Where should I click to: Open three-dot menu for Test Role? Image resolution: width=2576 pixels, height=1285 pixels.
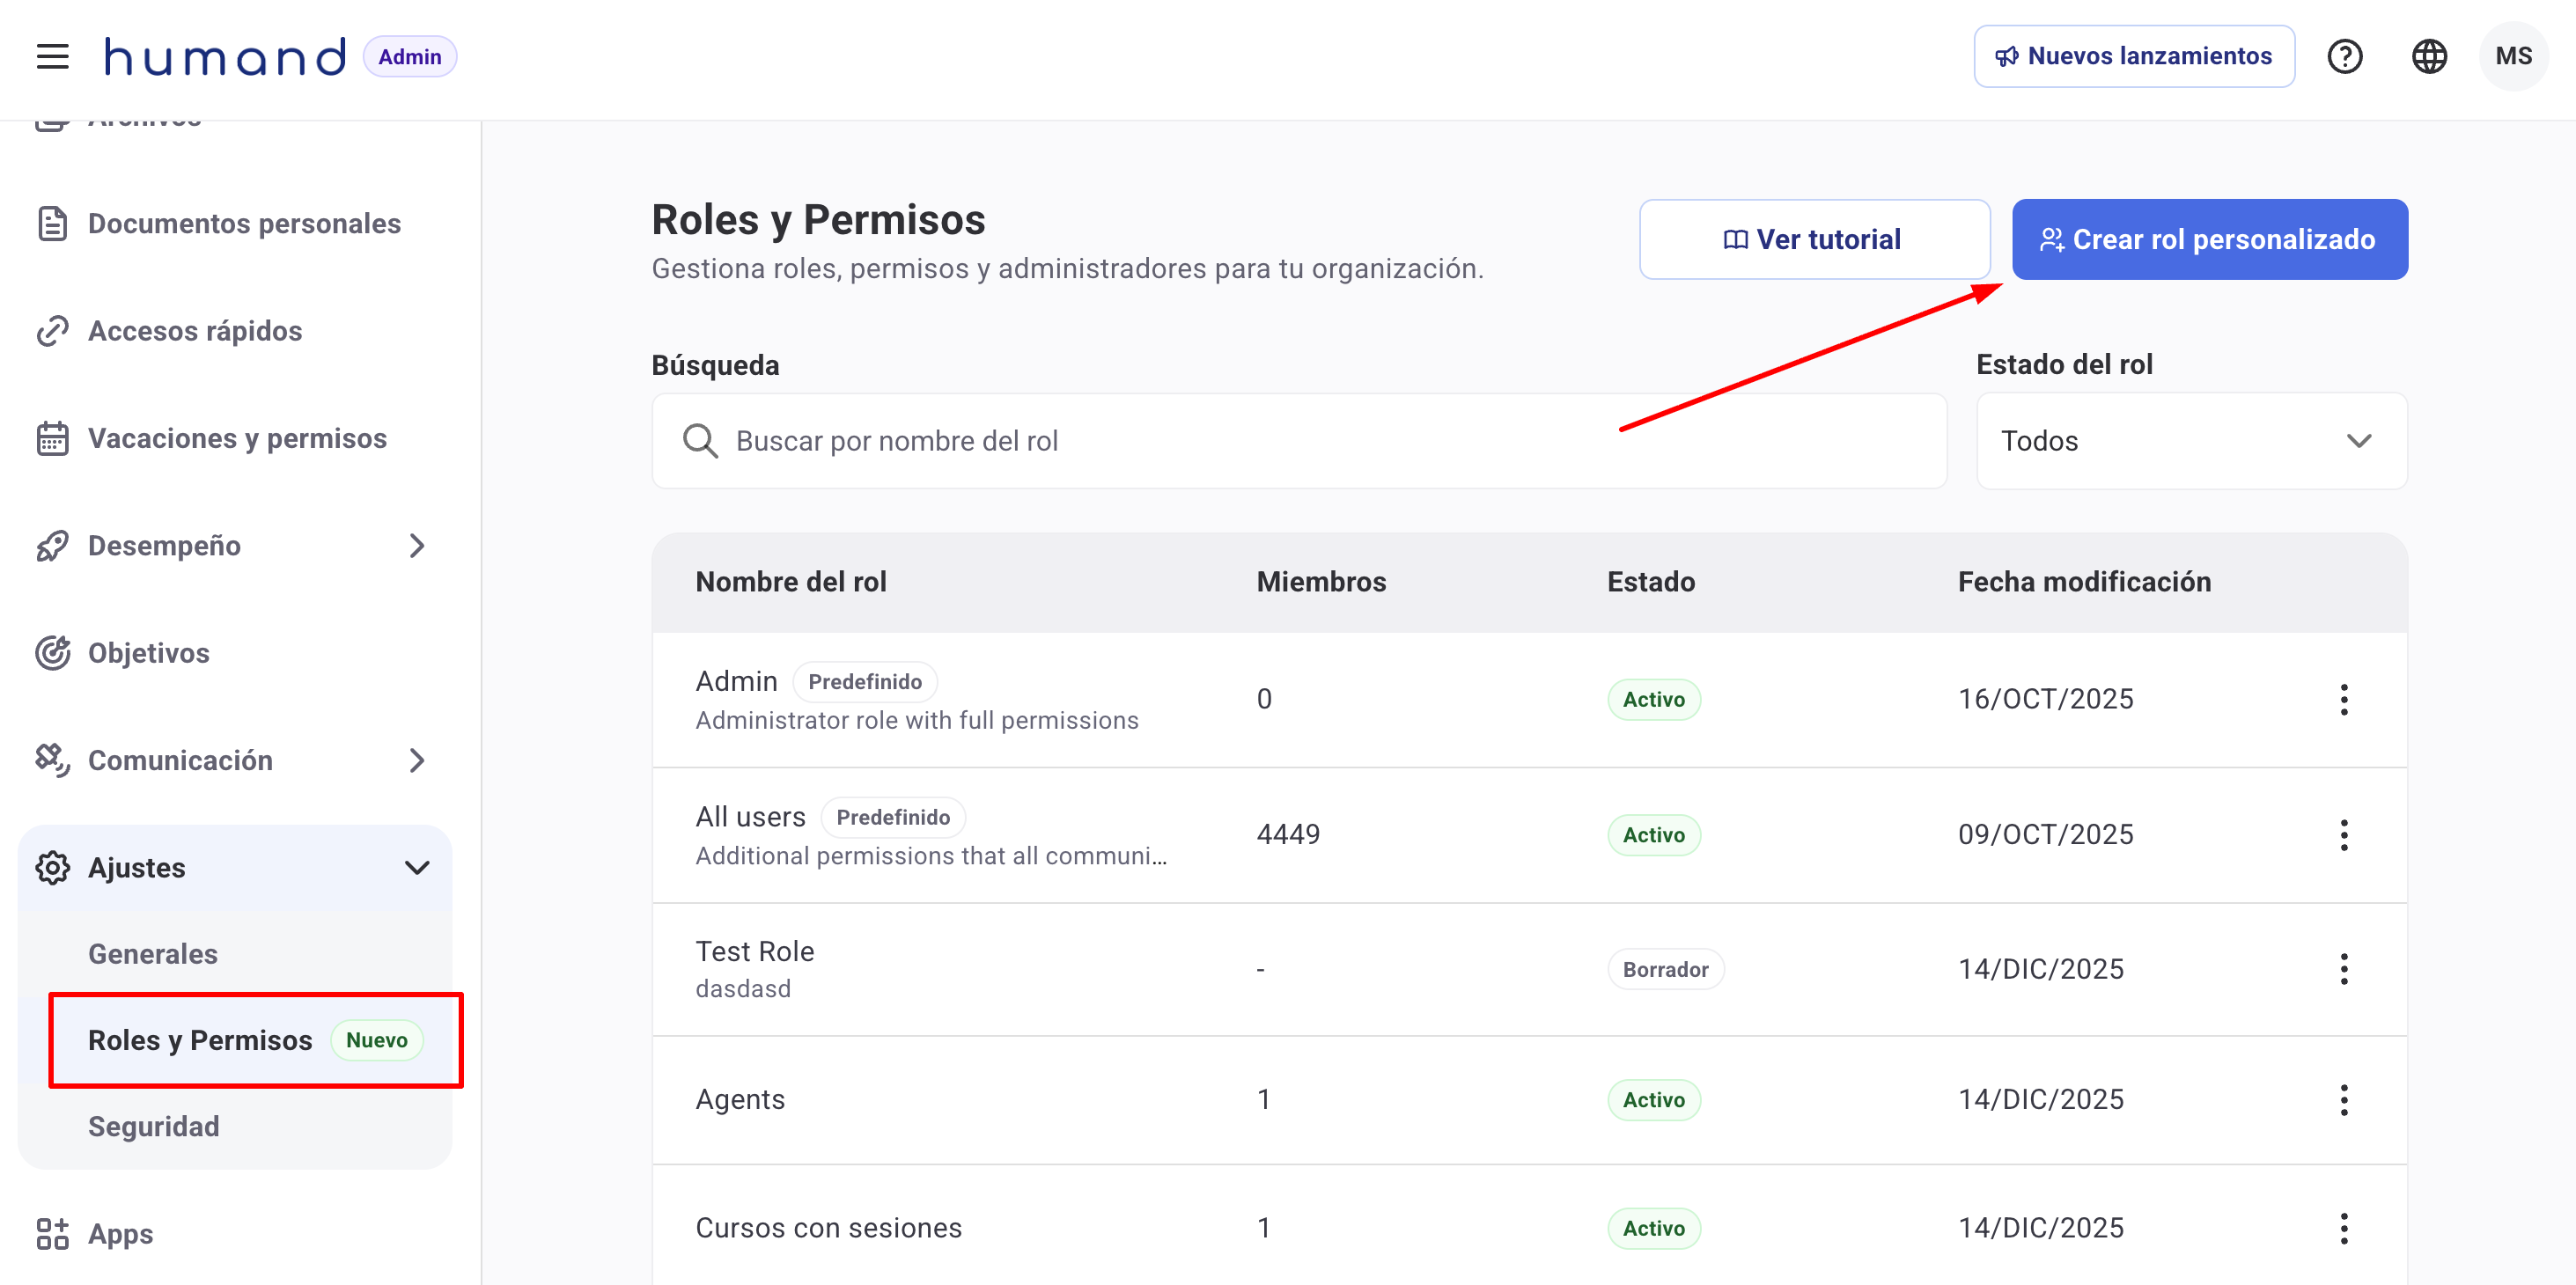2343,968
